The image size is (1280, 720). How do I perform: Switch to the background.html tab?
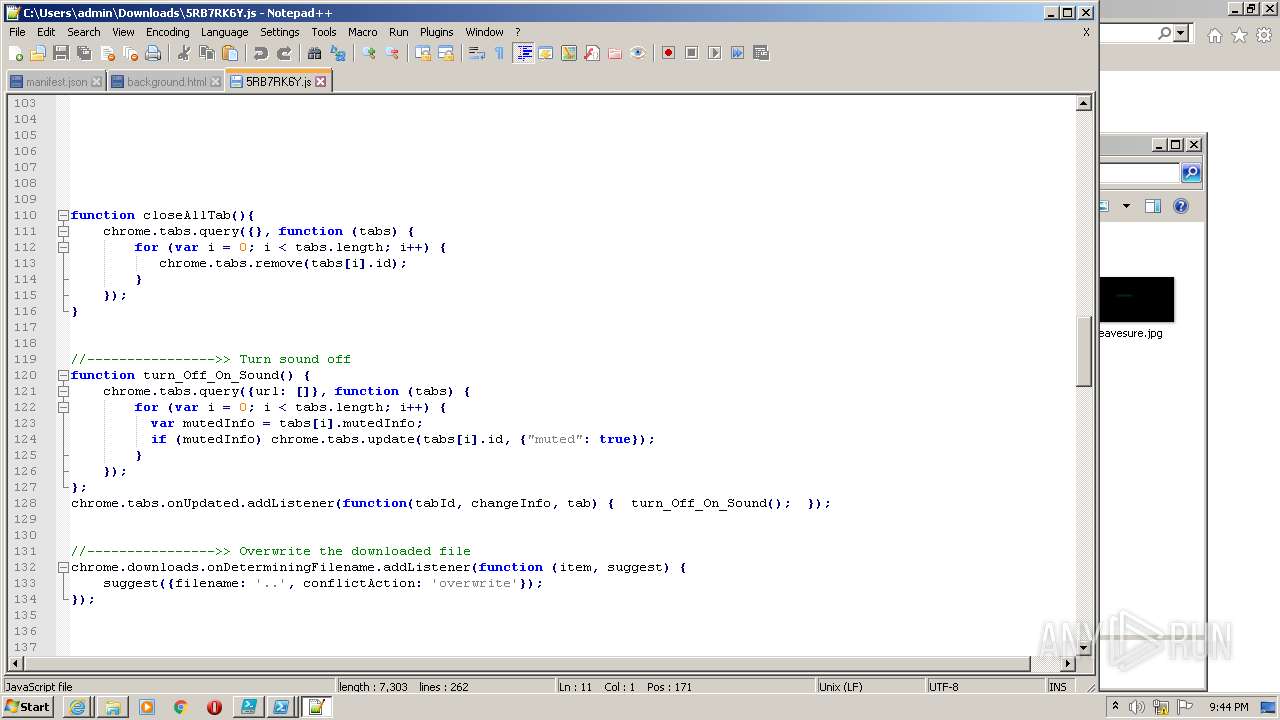coord(166,82)
